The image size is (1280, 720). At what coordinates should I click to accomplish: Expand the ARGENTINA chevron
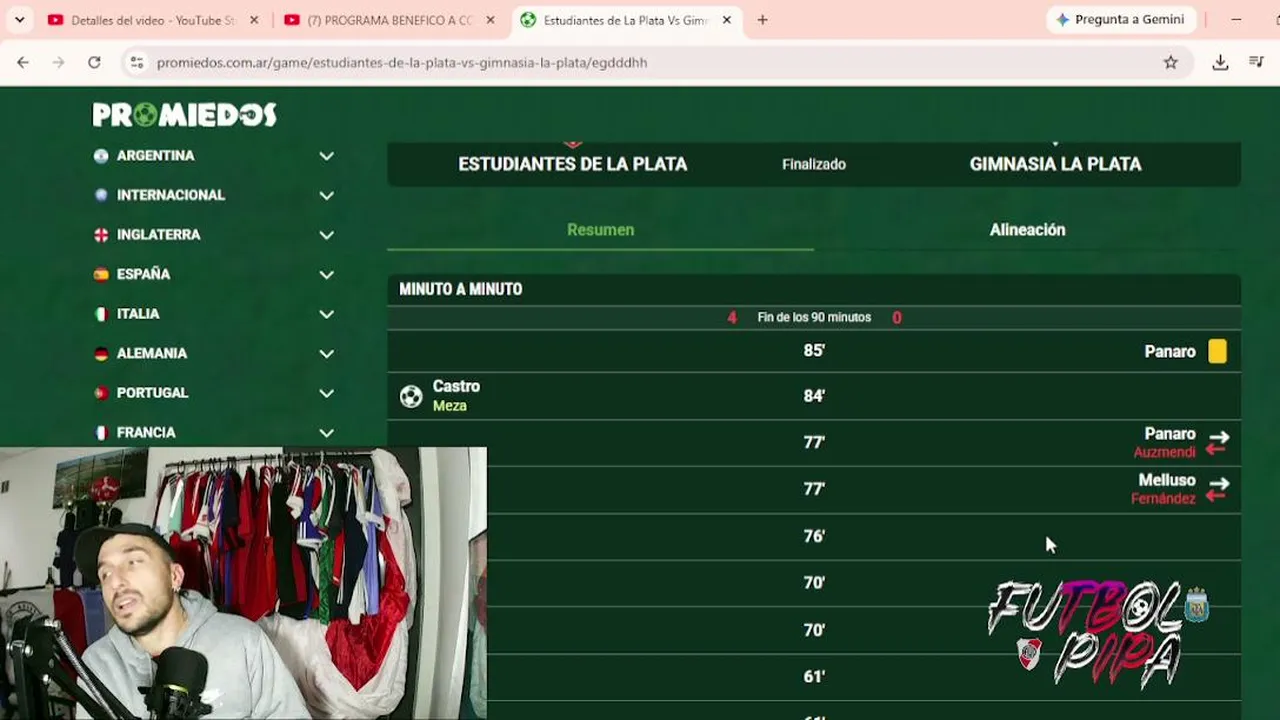(326, 156)
